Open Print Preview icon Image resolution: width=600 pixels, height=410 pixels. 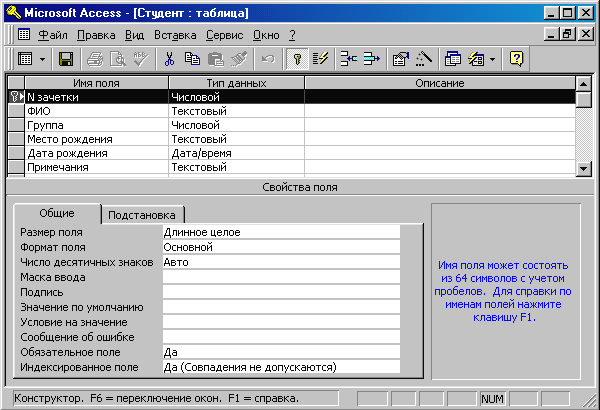[x=118, y=59]
